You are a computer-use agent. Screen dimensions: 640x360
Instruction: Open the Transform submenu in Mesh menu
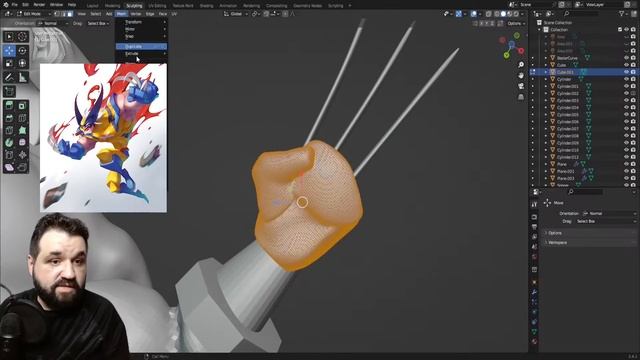point(141,22)
